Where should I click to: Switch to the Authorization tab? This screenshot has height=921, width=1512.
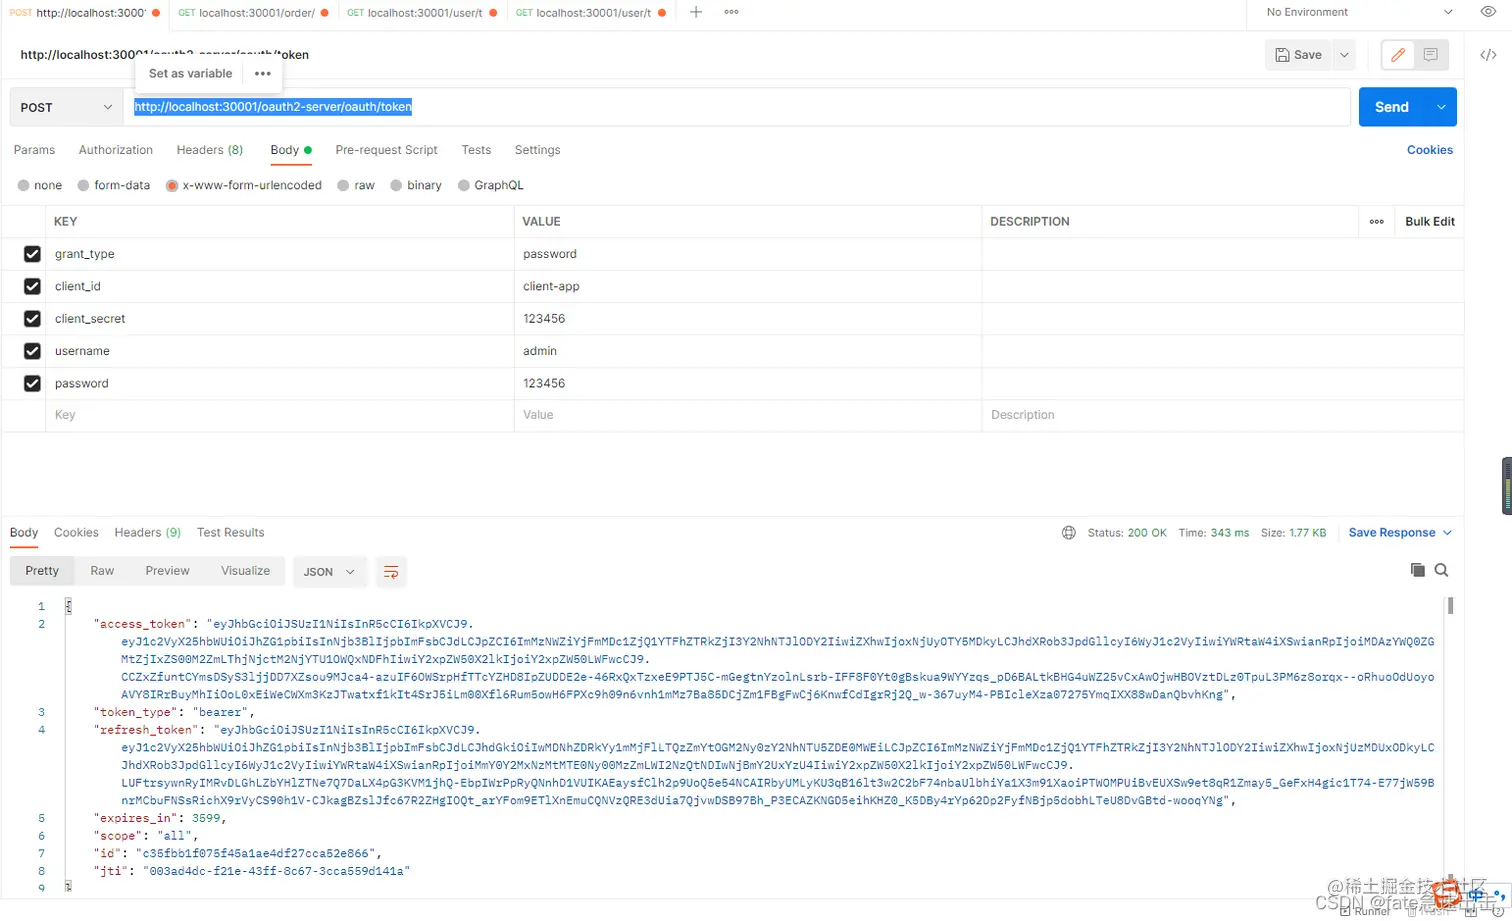point(116,150)
